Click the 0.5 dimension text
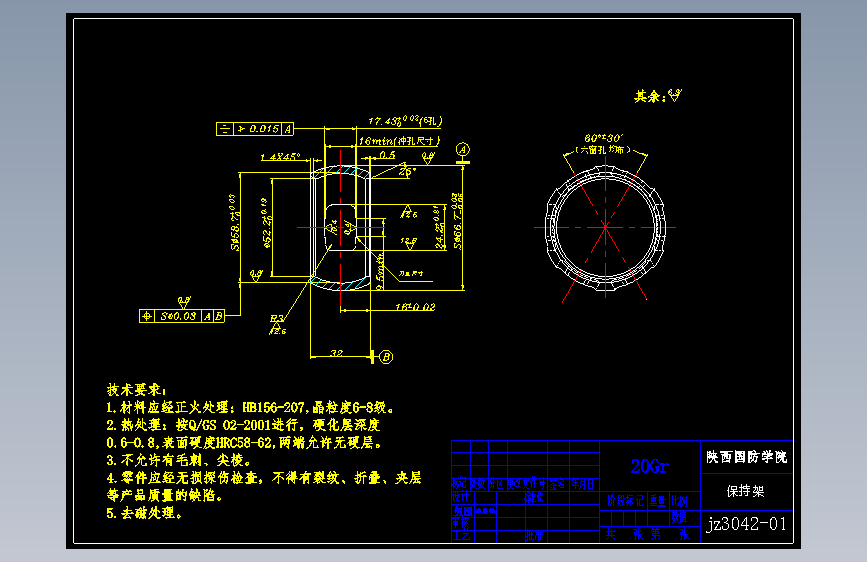This screenshot has height=562, width=867. point(388,155)
